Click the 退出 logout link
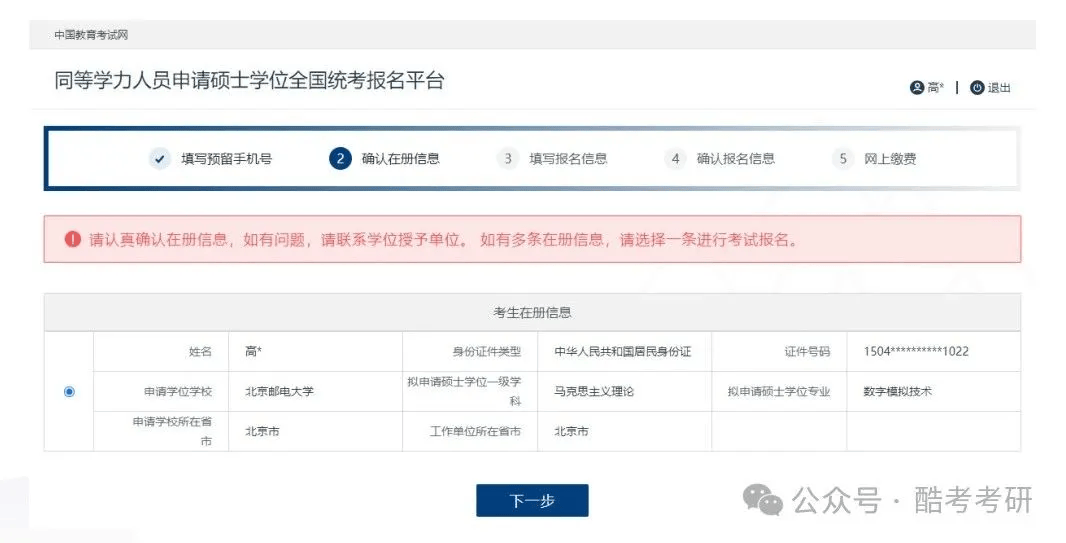Viewport: 1066px width, 543px height. [x=999, y=88]
